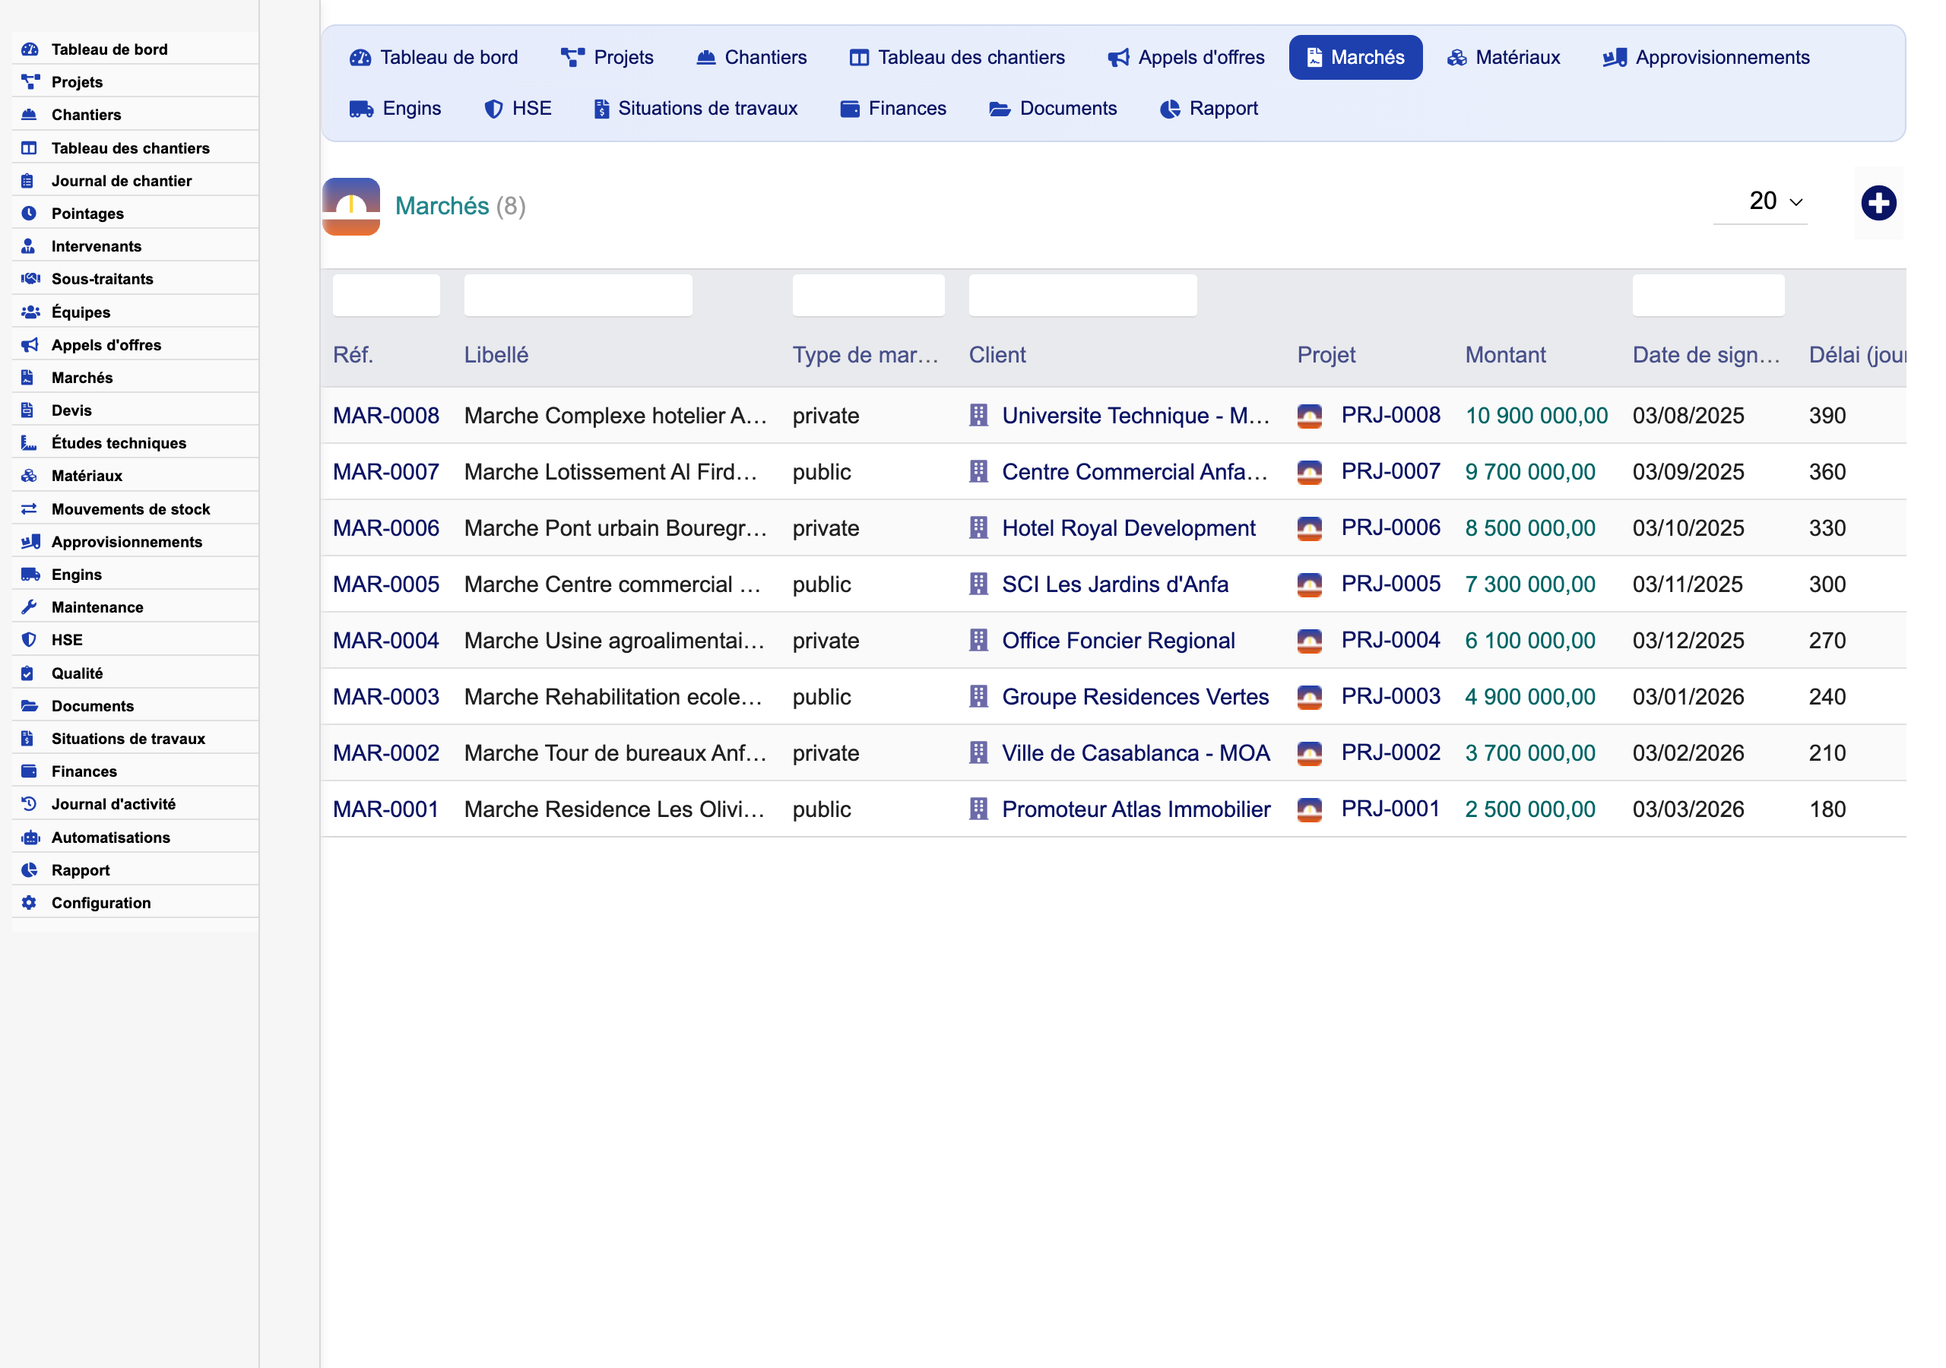Viewport: 1946px width, 1368px height.
Task: Click the Configuration gear icon
Action: [x=29, y=903]
